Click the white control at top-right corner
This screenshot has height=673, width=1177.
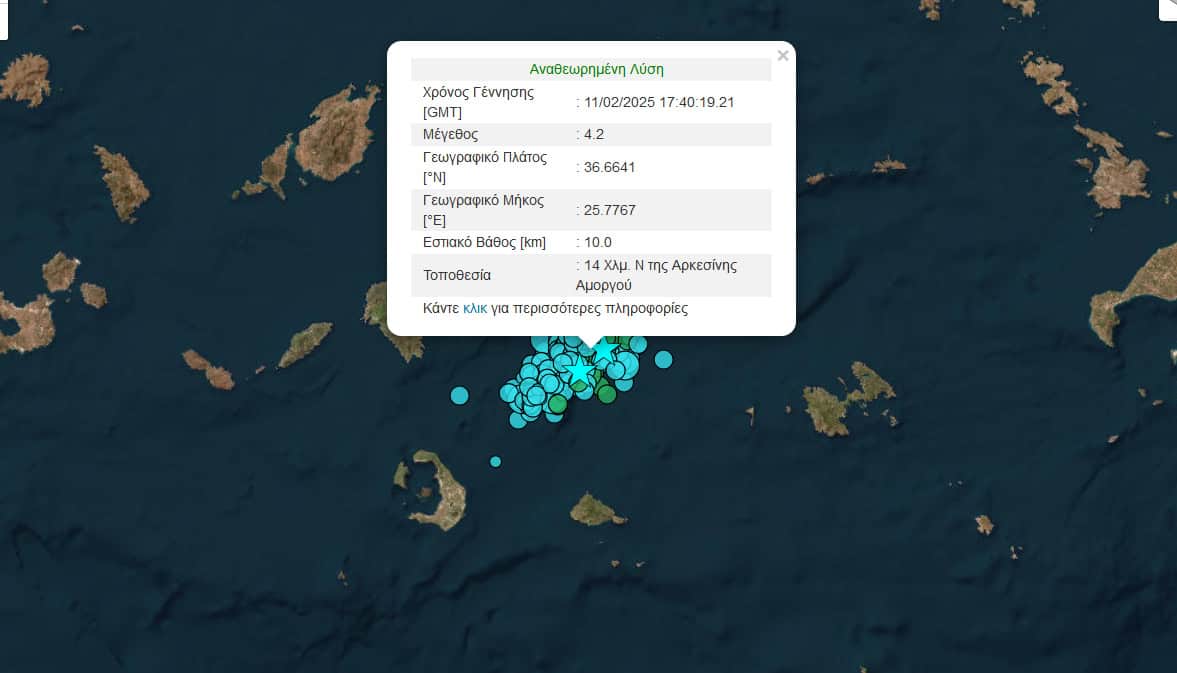pyautogui.click(x=1168, y=9)
